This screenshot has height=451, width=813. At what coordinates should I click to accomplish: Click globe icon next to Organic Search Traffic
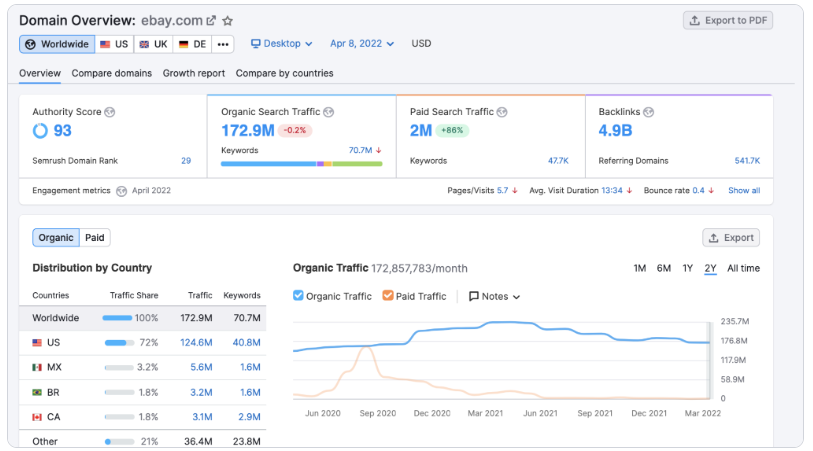click(329, 112)
